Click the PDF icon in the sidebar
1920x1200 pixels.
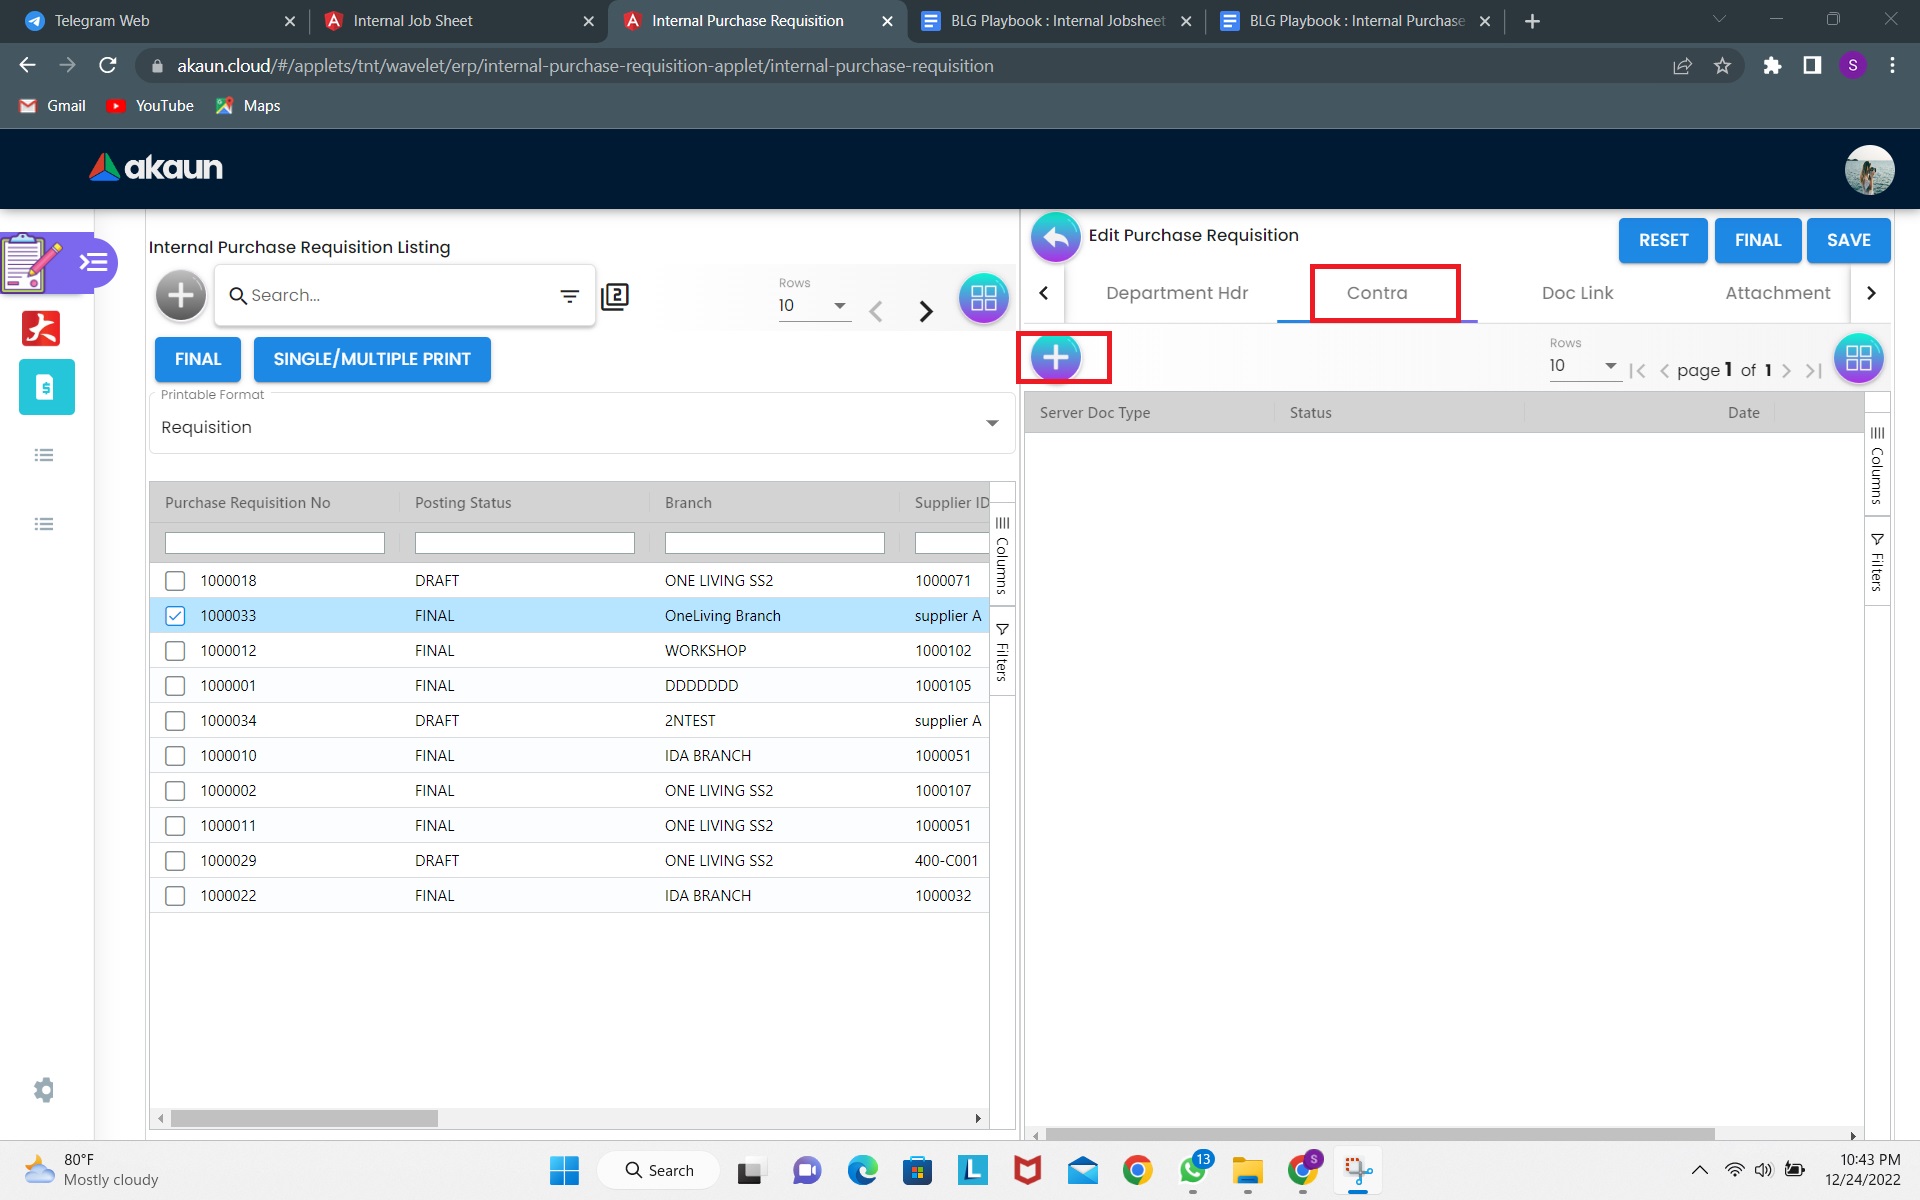(x=41, y=328)
